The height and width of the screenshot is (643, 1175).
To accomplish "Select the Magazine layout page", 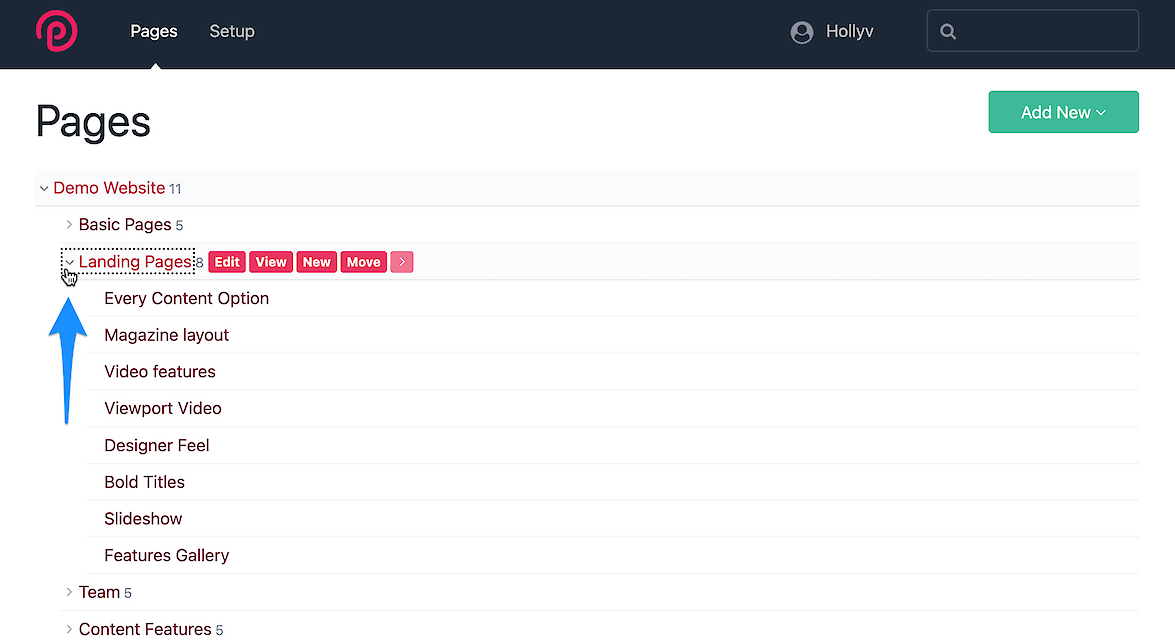I will [167, 335].
